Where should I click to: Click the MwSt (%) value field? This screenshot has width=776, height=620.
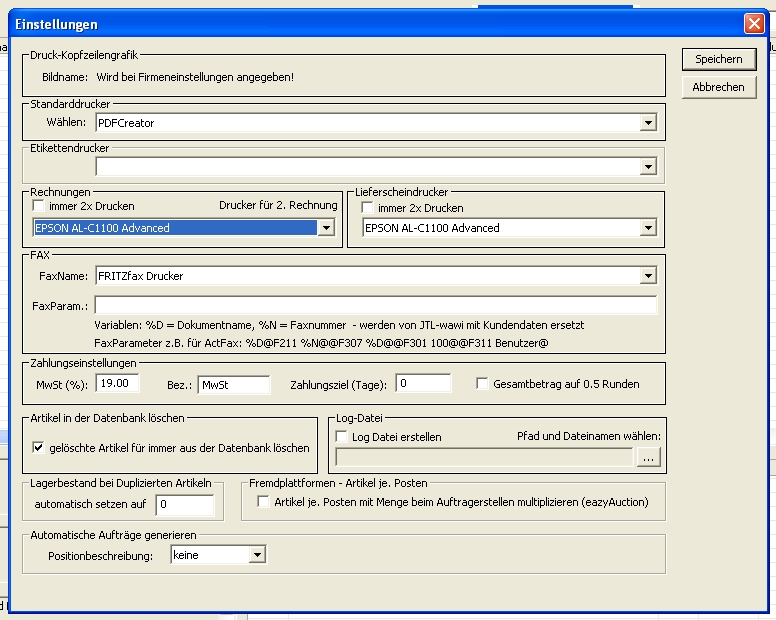click(x=116, y=384)
